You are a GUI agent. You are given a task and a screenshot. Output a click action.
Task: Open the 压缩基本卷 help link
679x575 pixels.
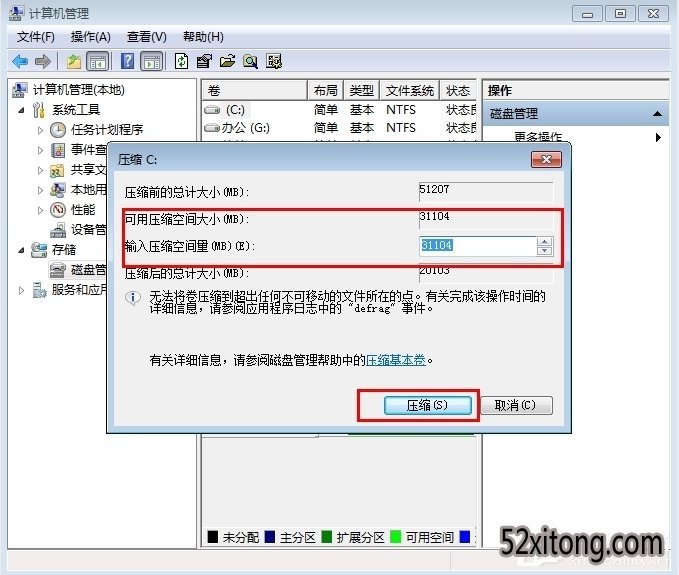pyautogui.click(x=396, y=360)
